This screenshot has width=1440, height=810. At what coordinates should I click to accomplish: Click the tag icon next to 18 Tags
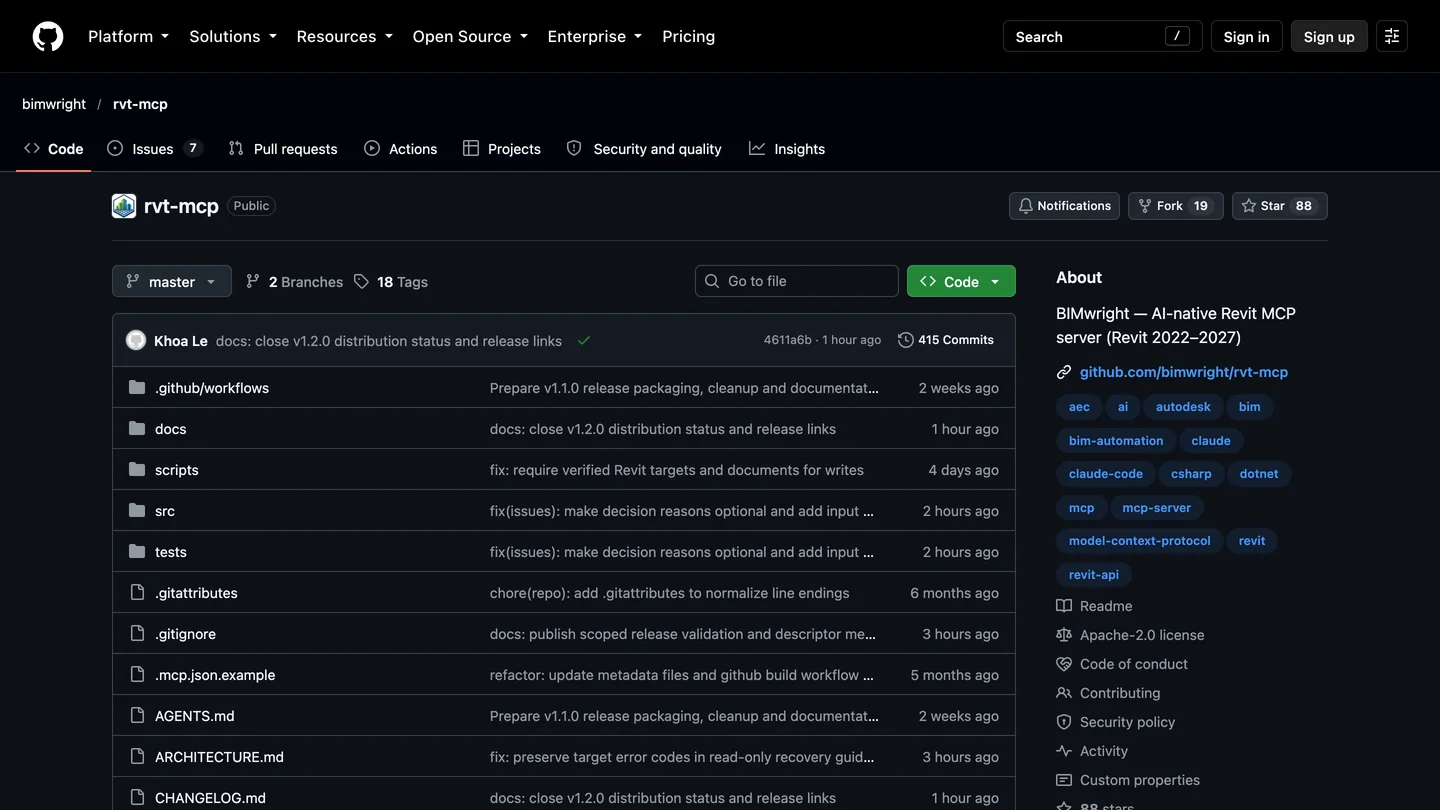(x=361, y=282)
